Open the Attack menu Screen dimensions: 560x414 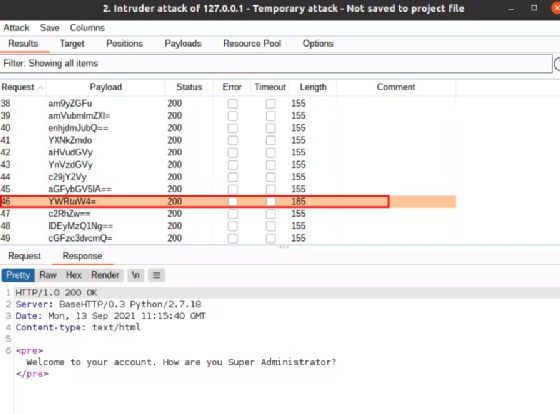point(16,28)
